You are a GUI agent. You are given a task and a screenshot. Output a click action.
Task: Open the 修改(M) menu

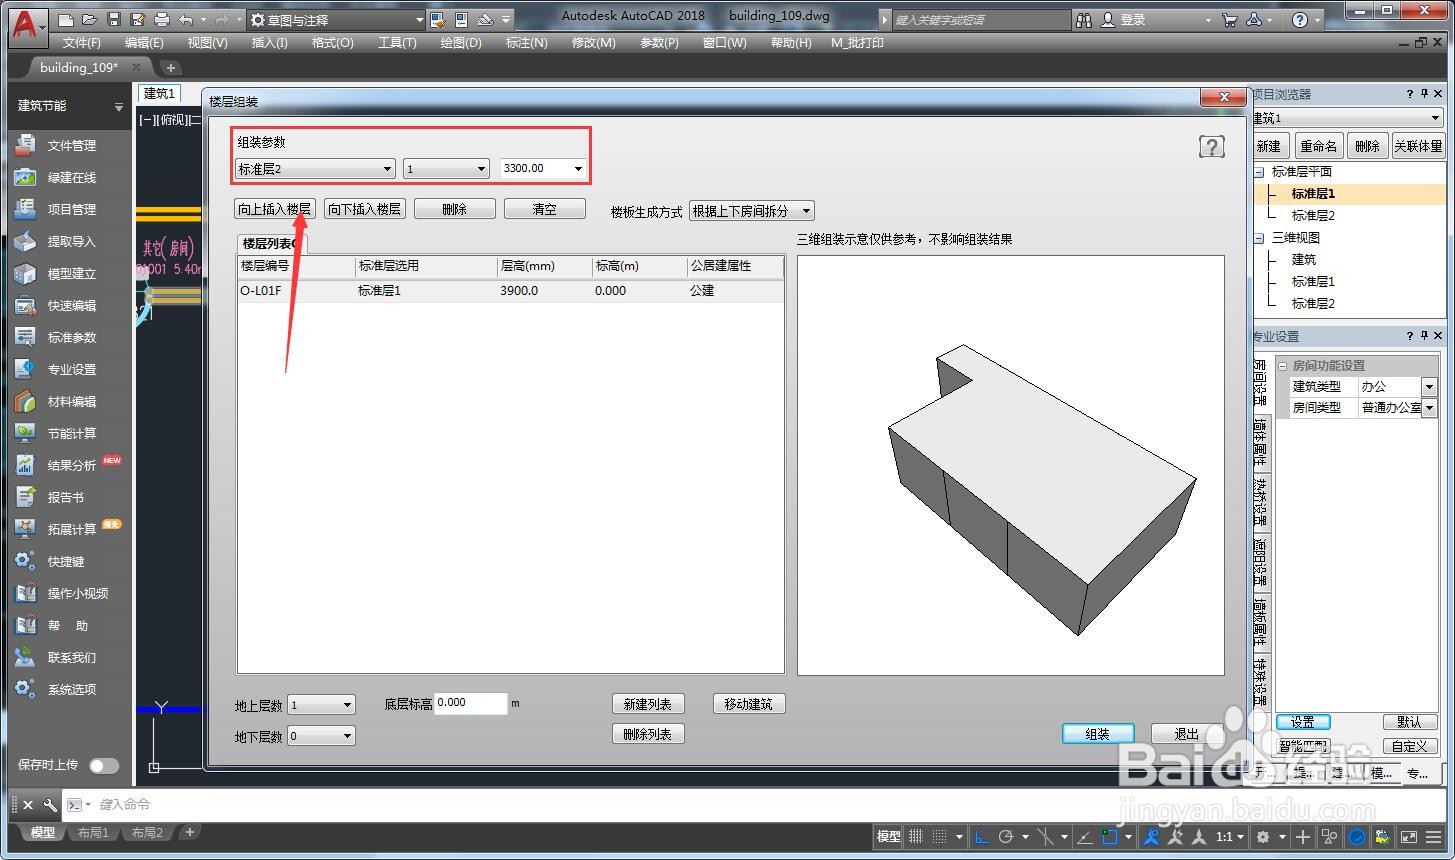pyautogui.click(x=593, y=43)
